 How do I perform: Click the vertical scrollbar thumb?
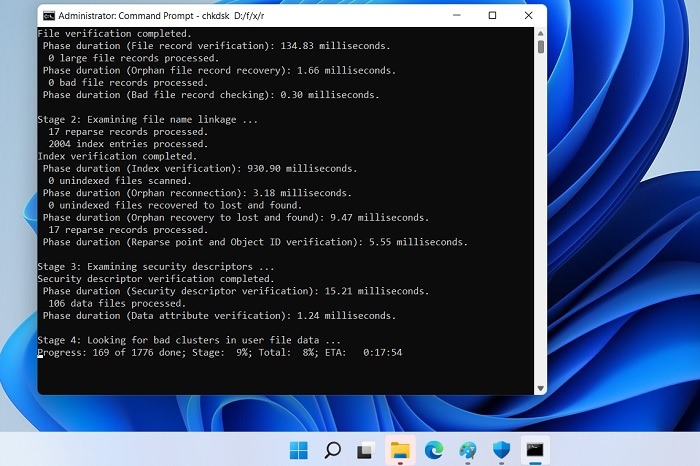[541, 47]
